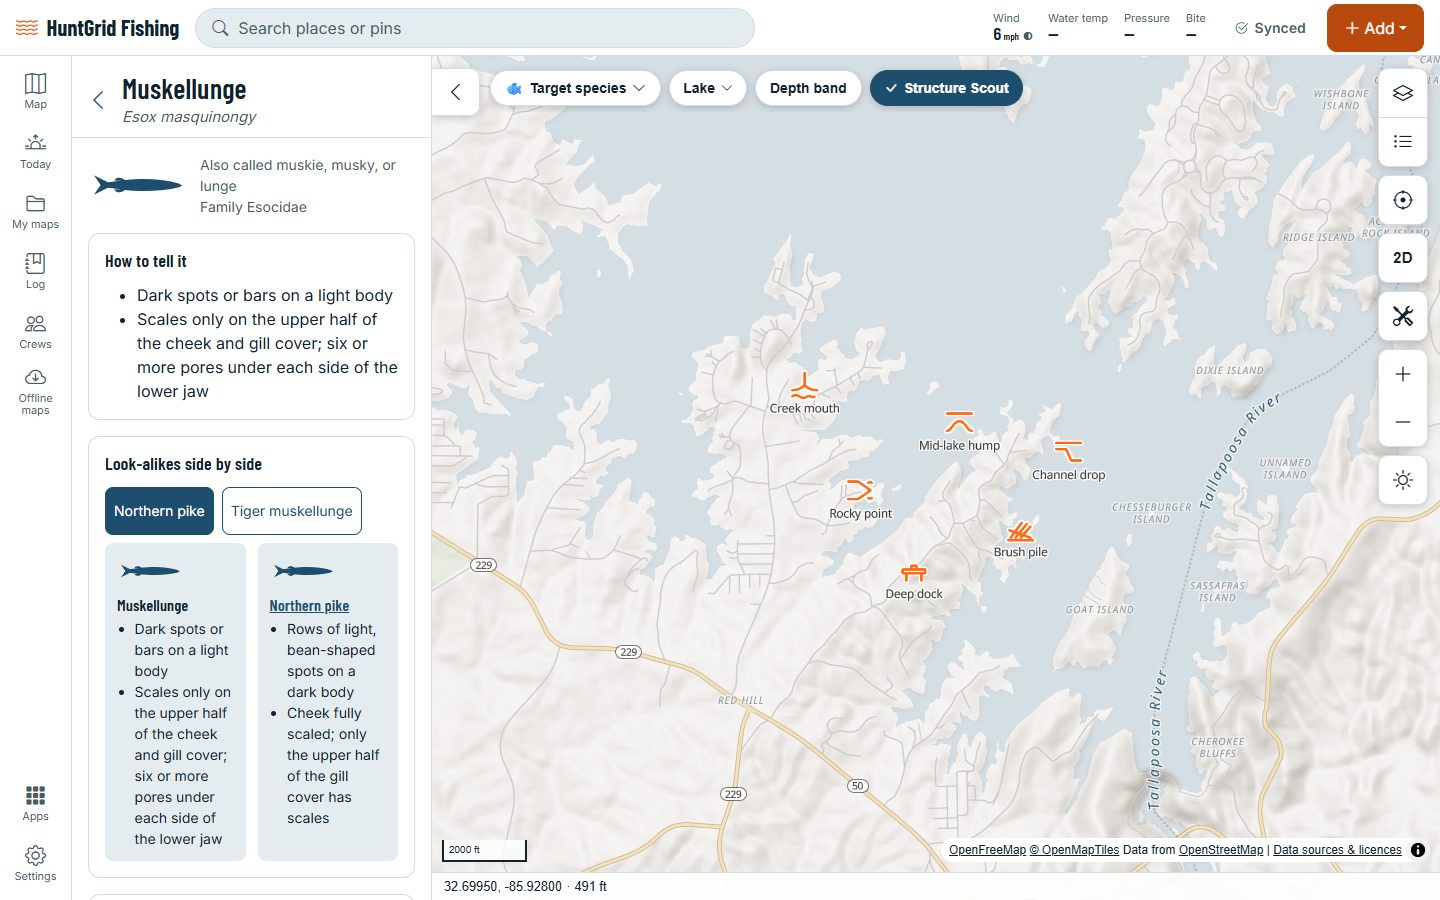1440x900 pixels.
Task: Open the Lake dropdown
Action: (x=707, y=88)
